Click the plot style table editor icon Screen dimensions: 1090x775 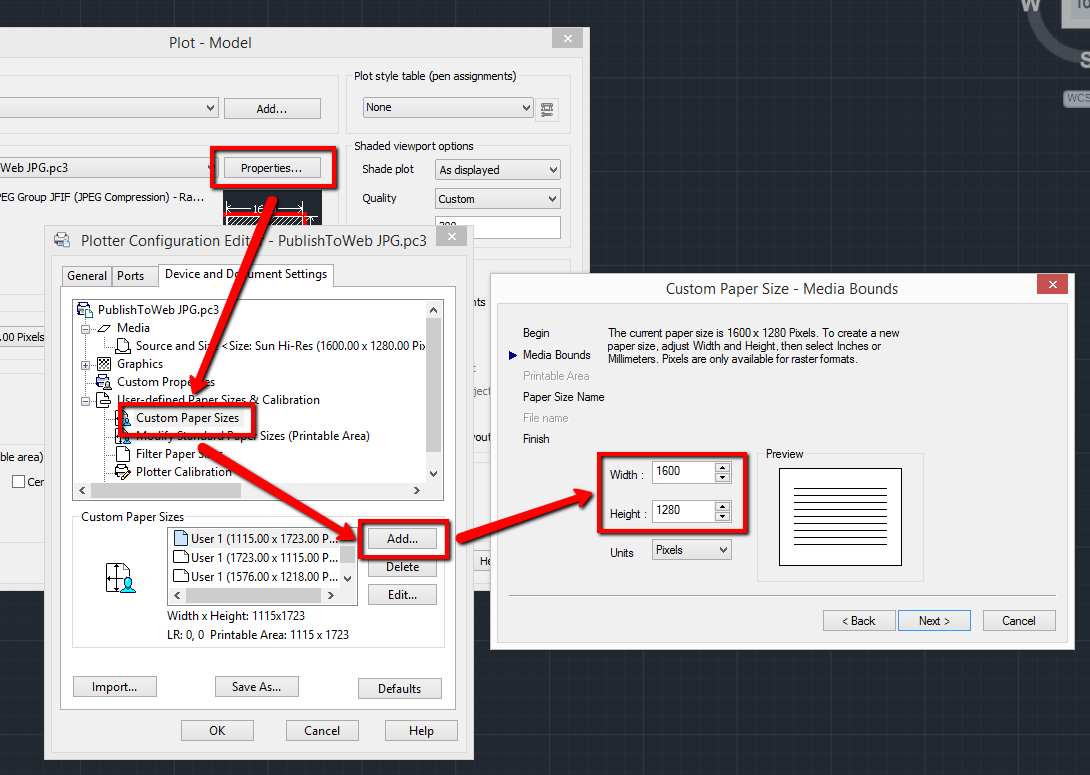point(547,108)
